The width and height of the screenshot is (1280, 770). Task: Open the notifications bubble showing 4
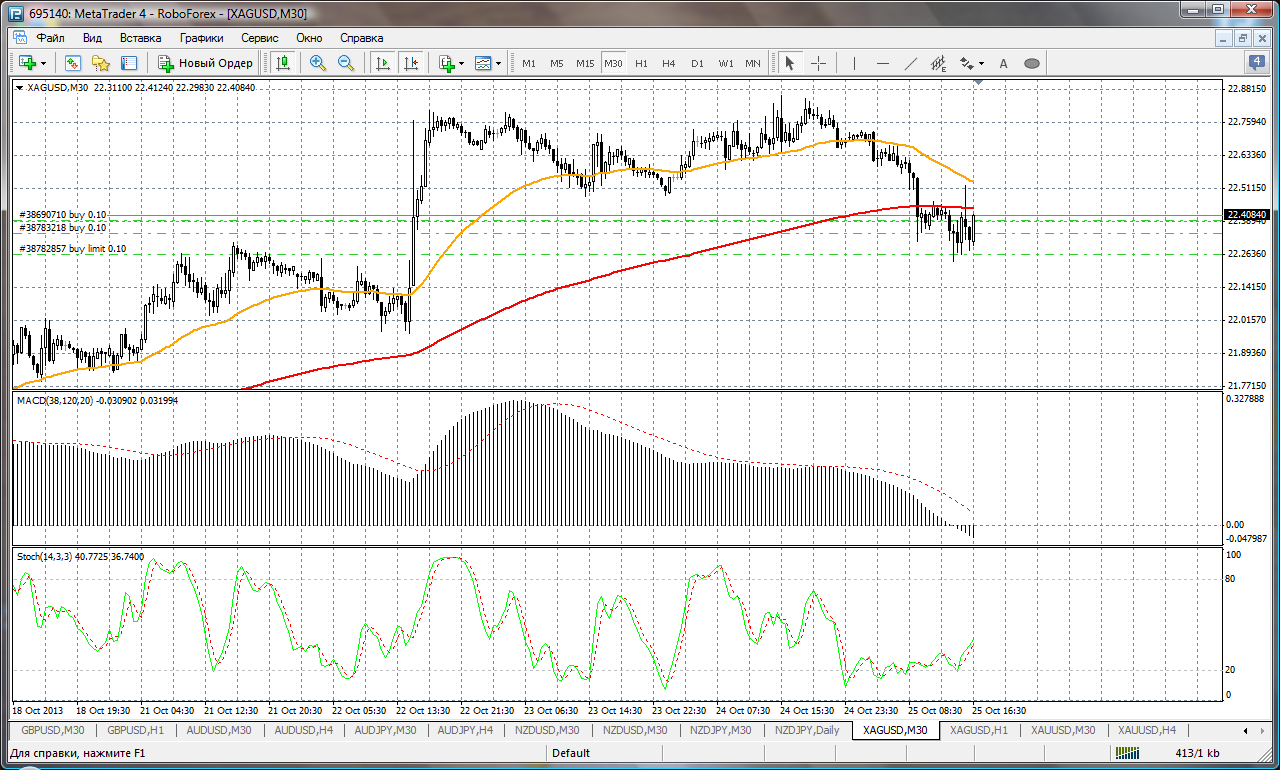(x=1258, y=63)
